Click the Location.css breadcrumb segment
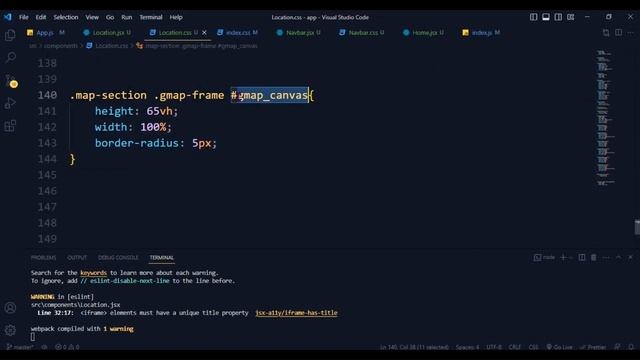640x360 pixels. pyautogui.click(x=108, y=46)
